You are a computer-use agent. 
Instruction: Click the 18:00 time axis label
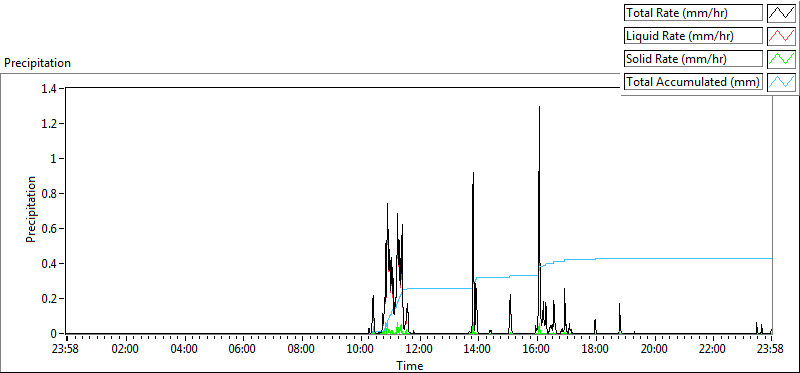[595, 349]
